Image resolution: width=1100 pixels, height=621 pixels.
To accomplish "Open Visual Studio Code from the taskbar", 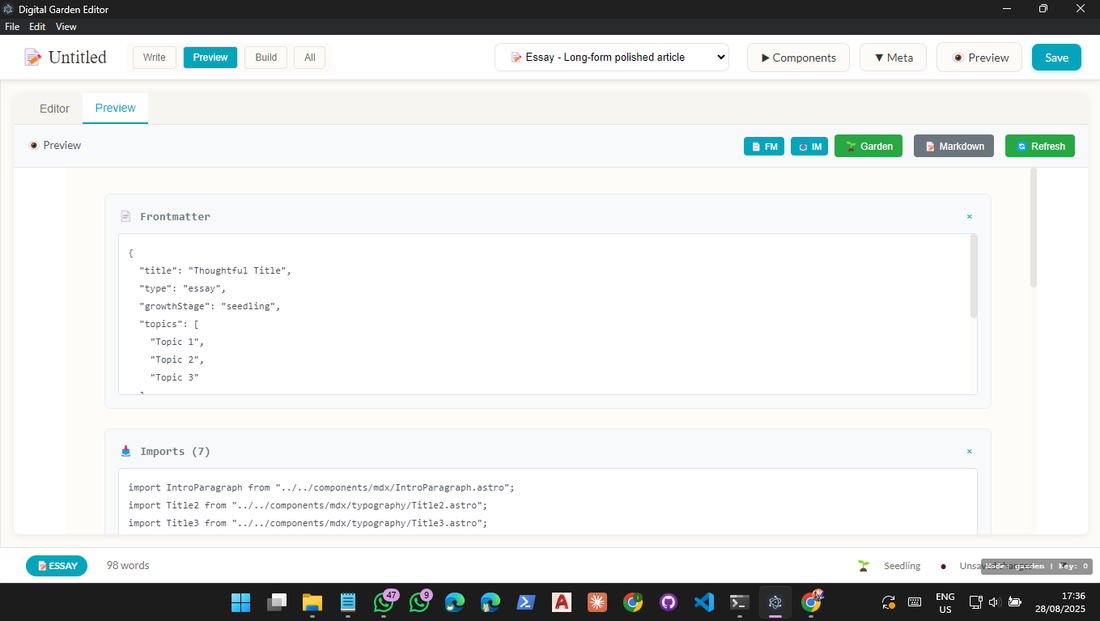I will coord(704,603).
